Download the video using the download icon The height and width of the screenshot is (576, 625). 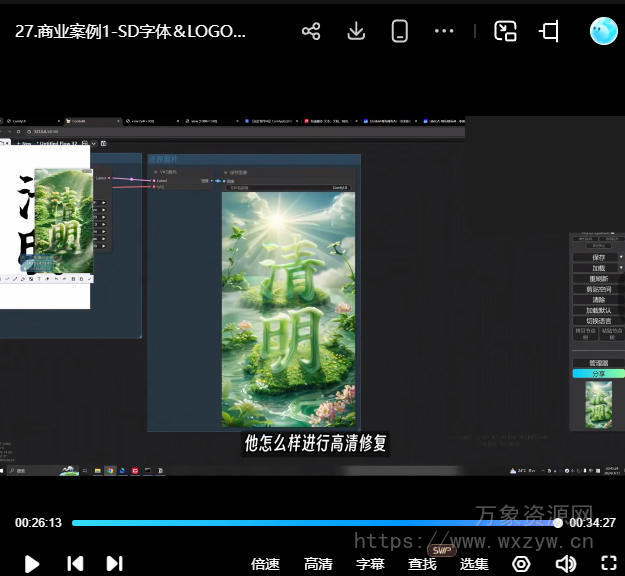tap(356, 31)
